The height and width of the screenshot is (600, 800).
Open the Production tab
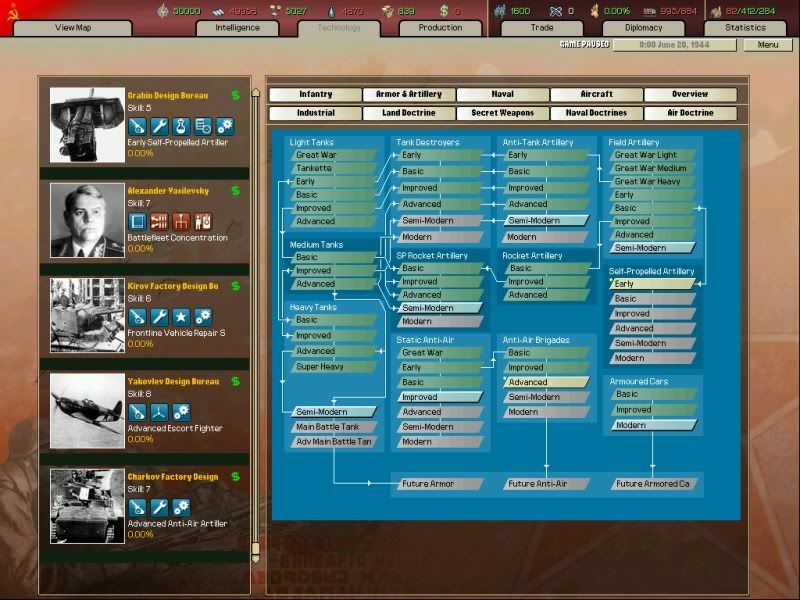[440, 28]
